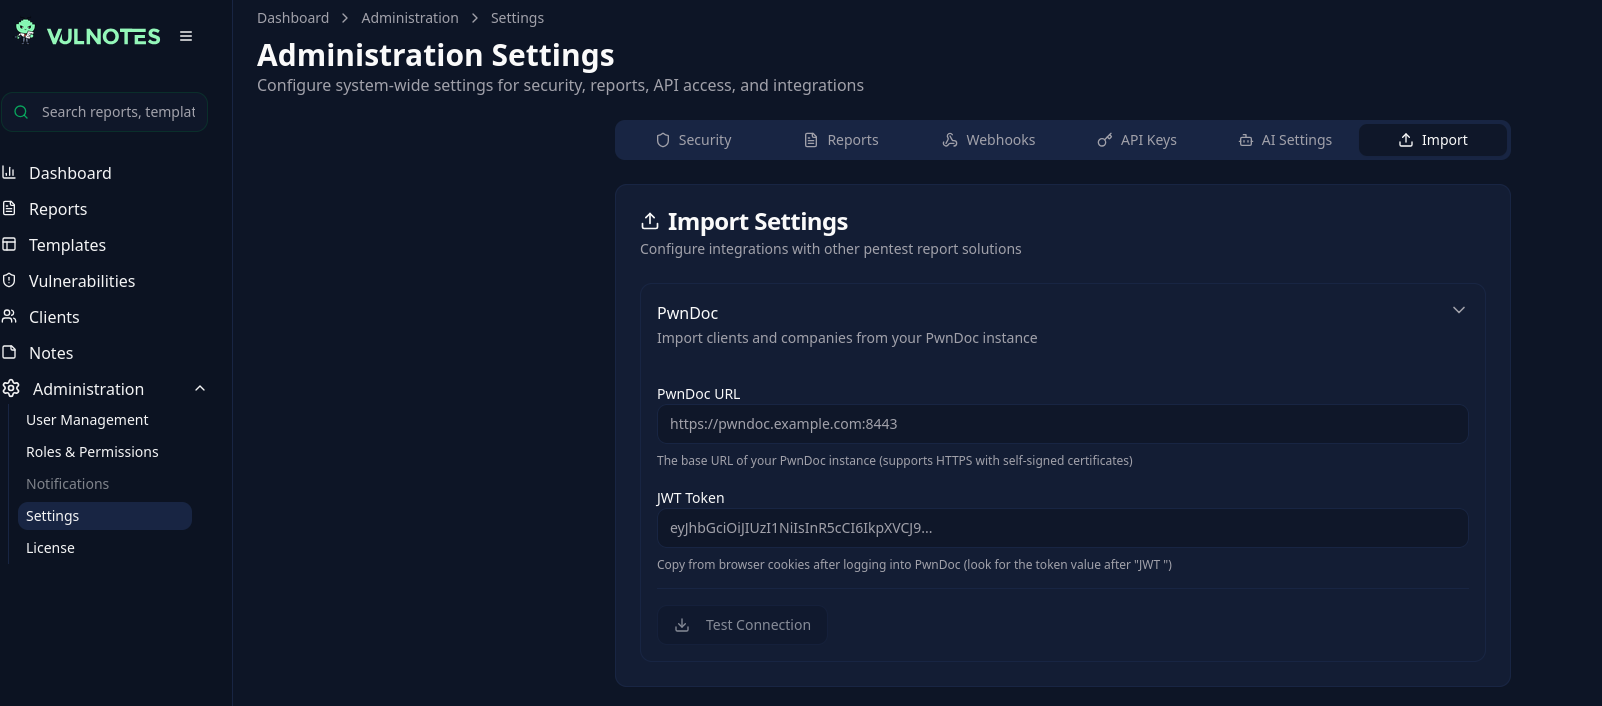The height and width of the screenshot is (706, 1602).
Task: Click the robot icon on AI Settings tab
Action: (x=1246, y=140)
